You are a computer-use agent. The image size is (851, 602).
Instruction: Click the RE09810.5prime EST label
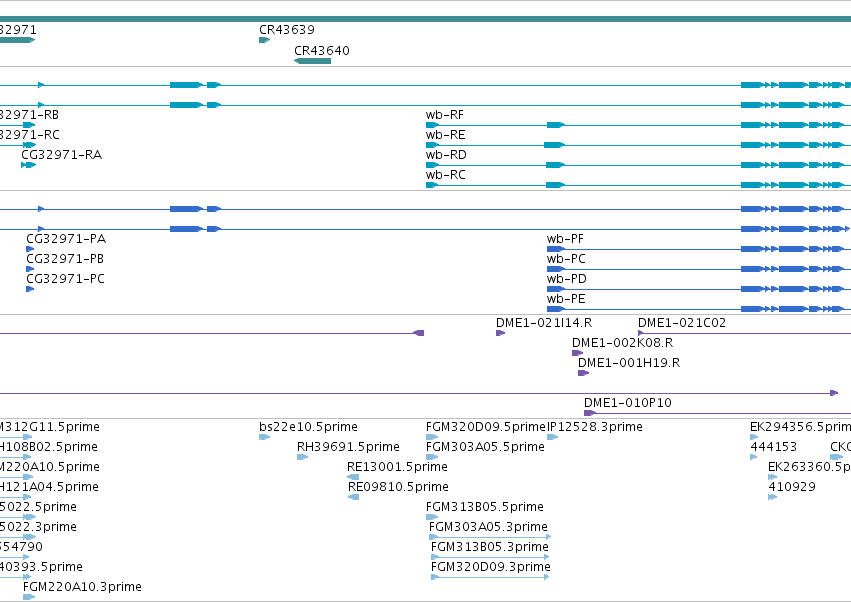click(x=398, y=487)
